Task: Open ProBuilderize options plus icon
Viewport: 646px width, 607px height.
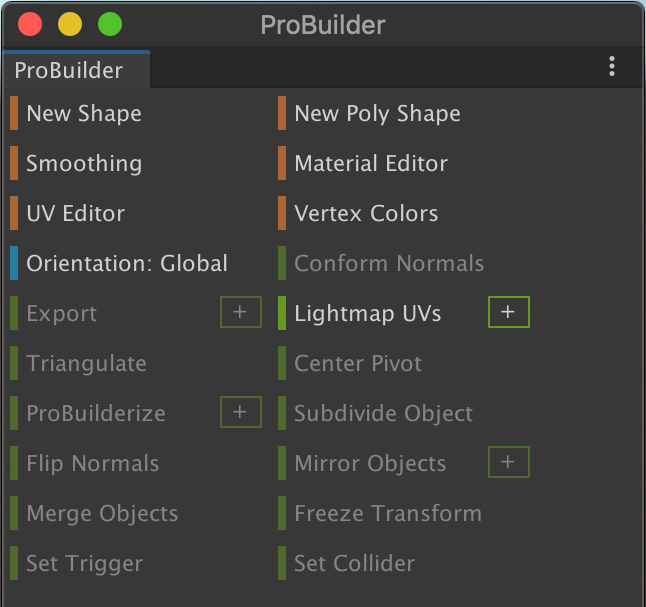Action: [240, 412]
